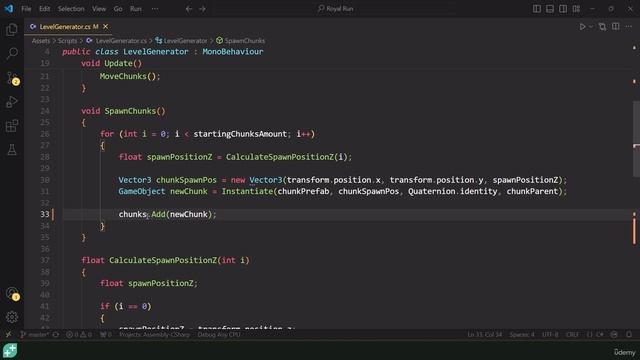Expand the overflow menu ellipsis in menu bar
Image resolution: width=640 pixels, height=360 pixels.
pyautogui.click(x=155, y=9)
